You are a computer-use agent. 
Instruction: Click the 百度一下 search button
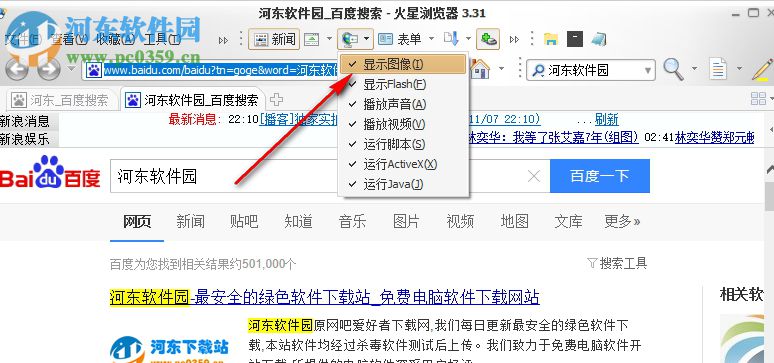[600, 176]
